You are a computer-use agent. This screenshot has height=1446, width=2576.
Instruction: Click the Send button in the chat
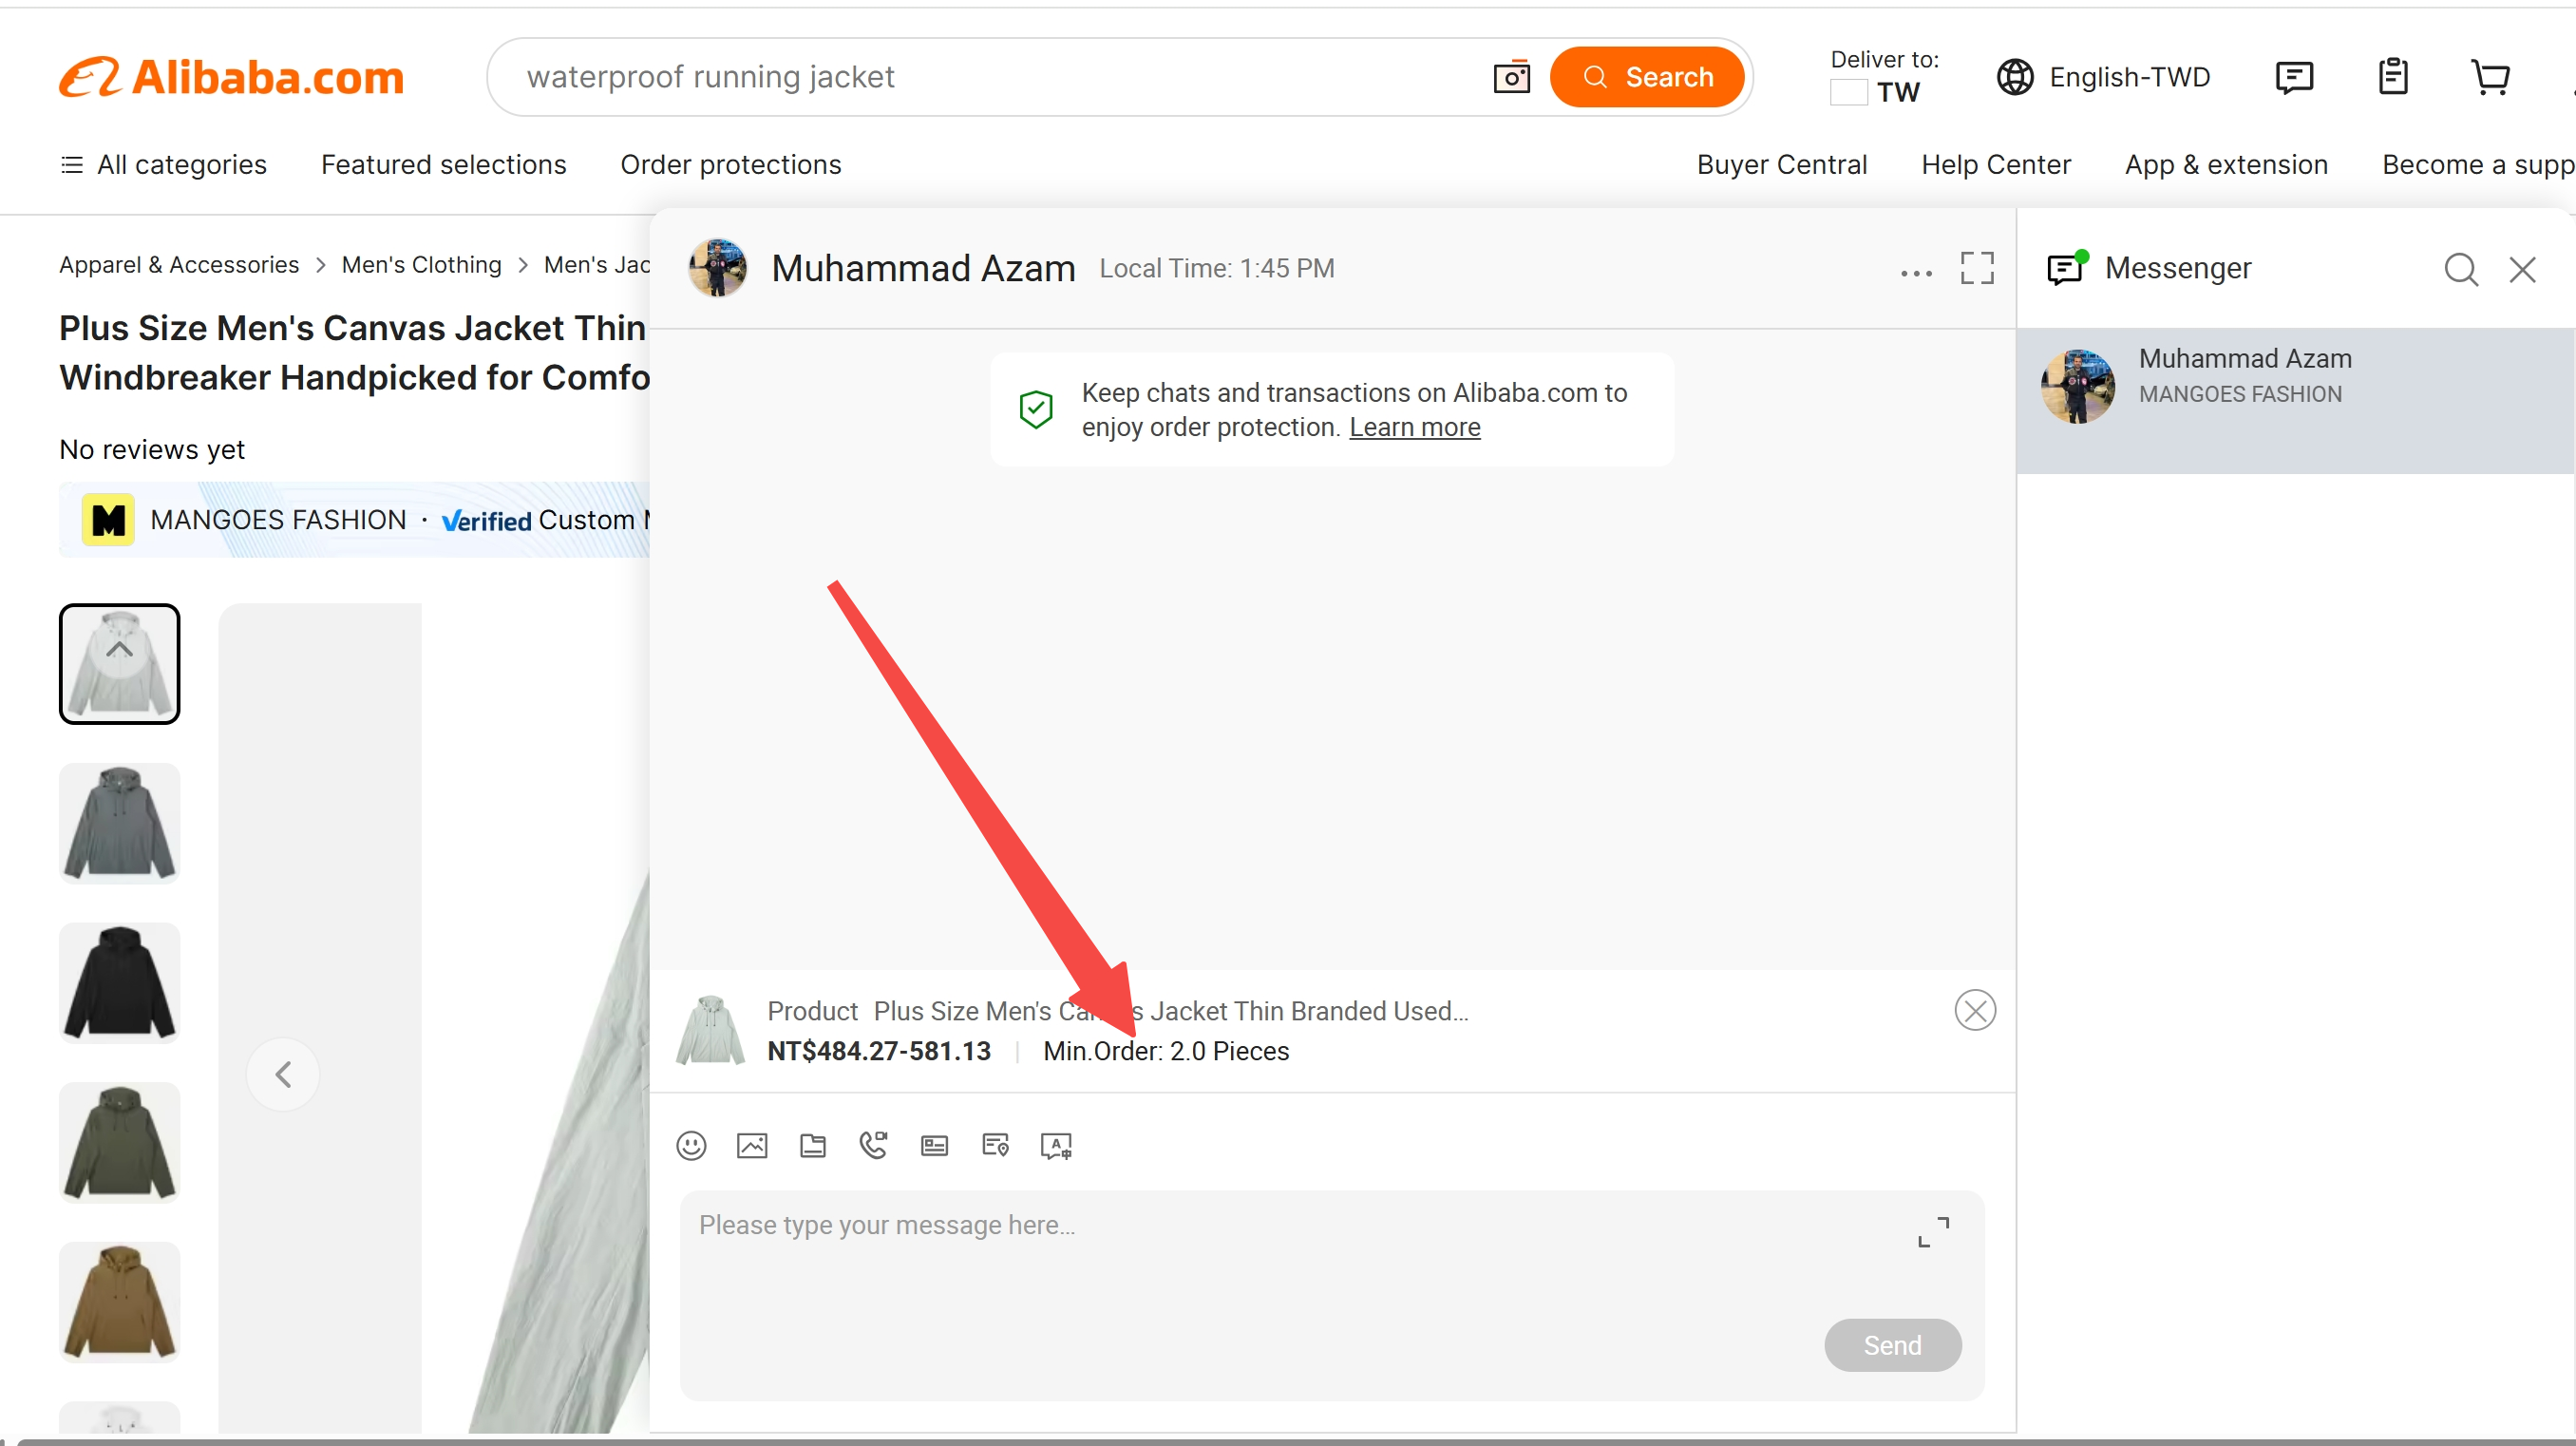[x=1892, y=1344]
